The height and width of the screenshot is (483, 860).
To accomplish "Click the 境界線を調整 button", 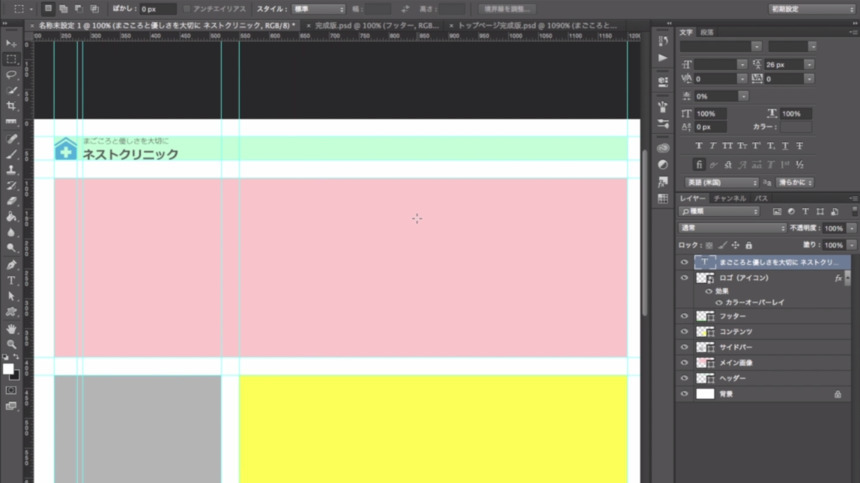I will pyautogui.click(x=505, y=9).
